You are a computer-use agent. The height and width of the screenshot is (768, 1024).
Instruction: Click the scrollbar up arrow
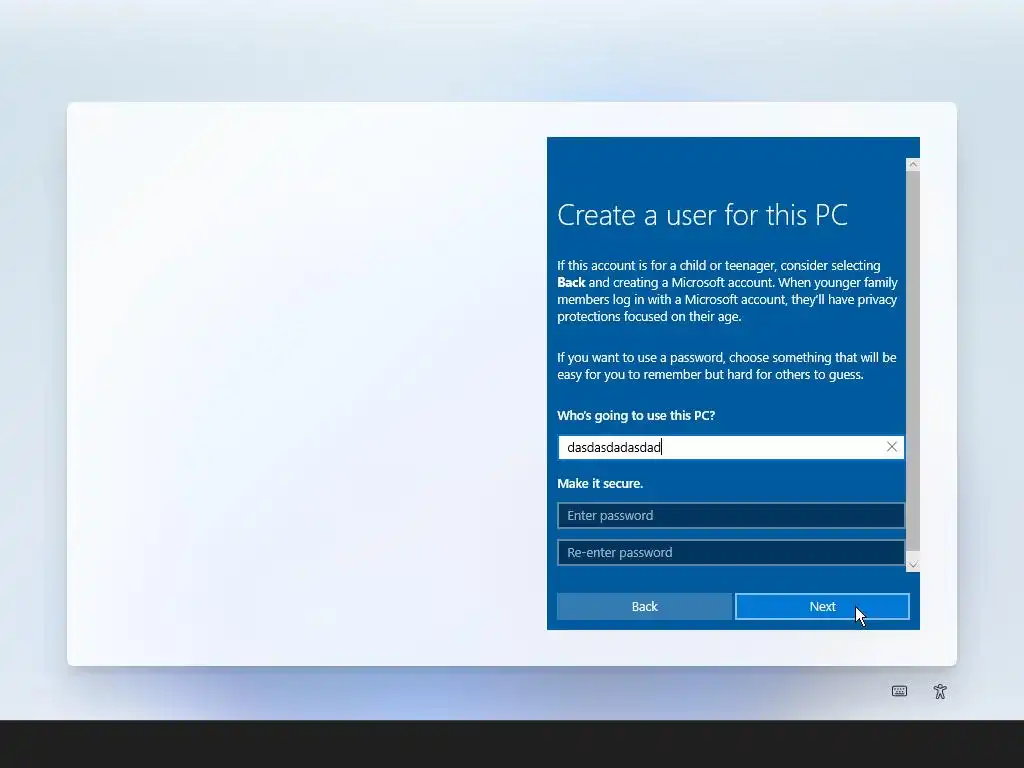[x=913, y=165]
